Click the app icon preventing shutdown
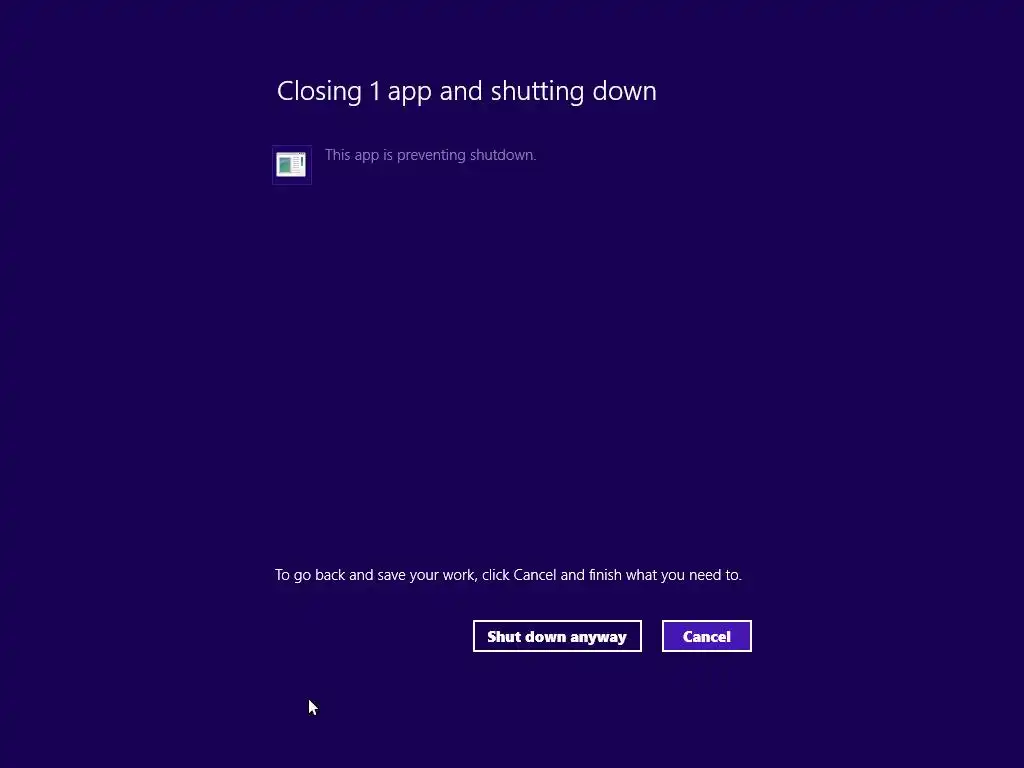 (291, 165)
